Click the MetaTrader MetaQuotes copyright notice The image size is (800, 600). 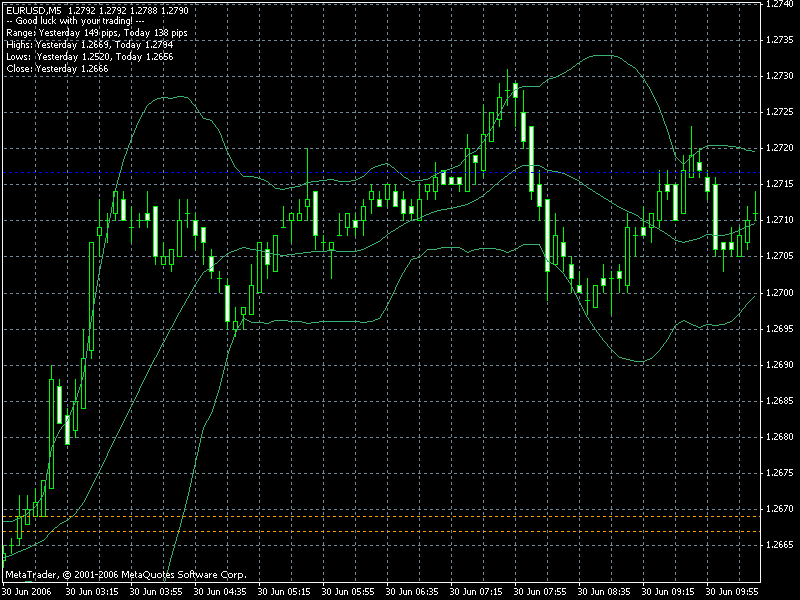(126, 574)
